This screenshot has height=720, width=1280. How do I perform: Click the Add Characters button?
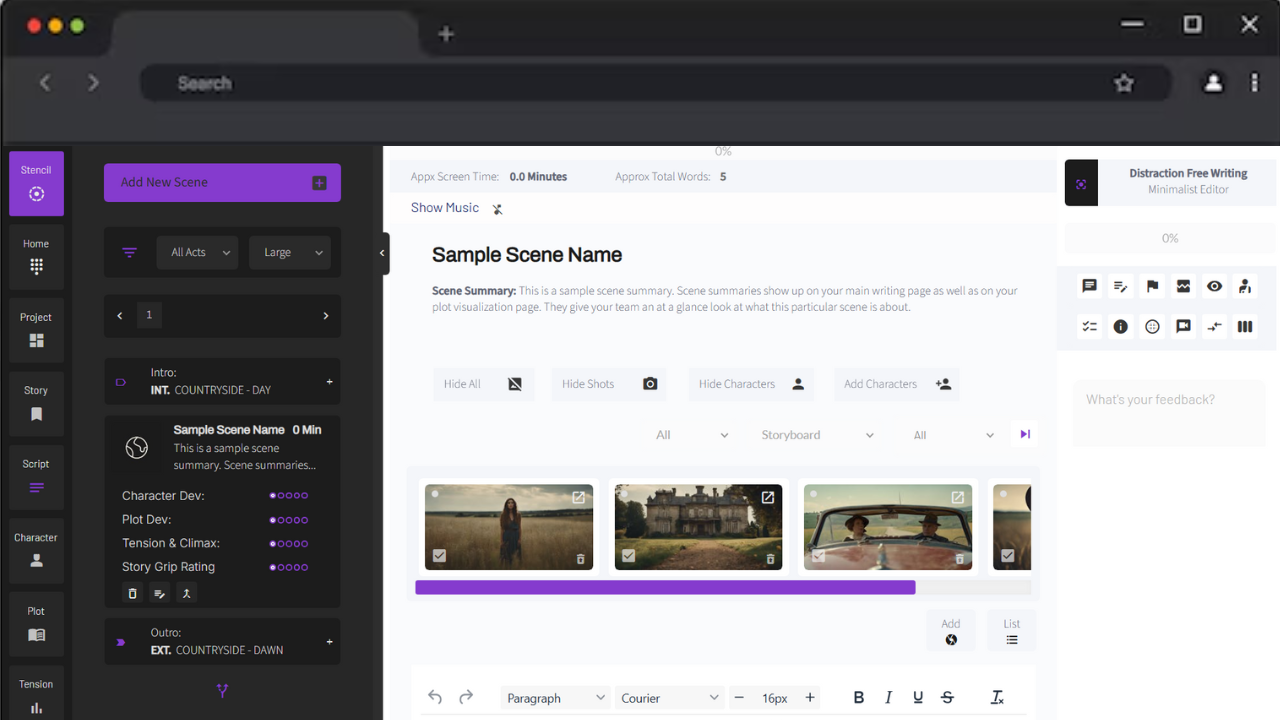[897, 384]
